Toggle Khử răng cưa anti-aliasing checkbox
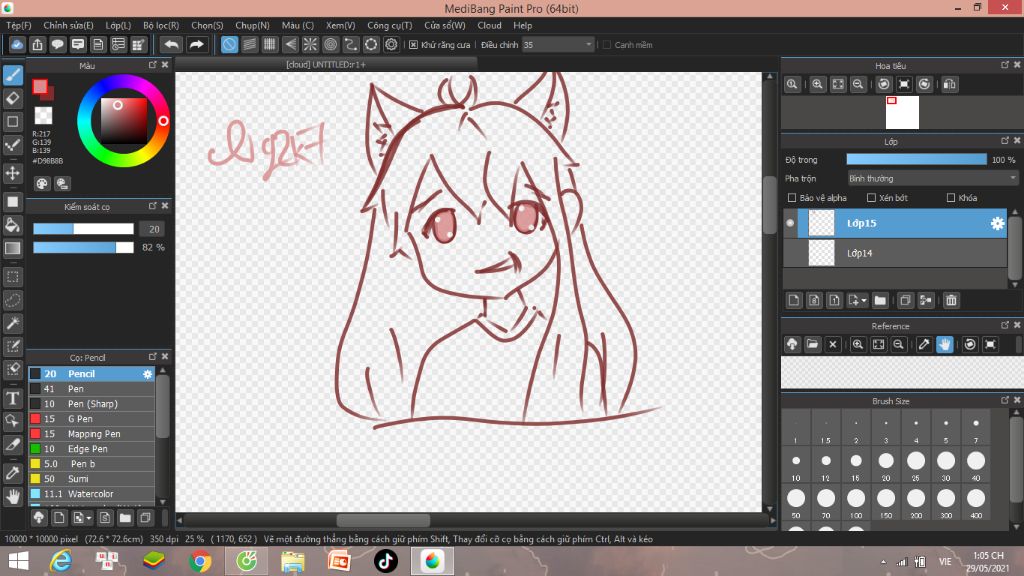 tap(413, 45)
